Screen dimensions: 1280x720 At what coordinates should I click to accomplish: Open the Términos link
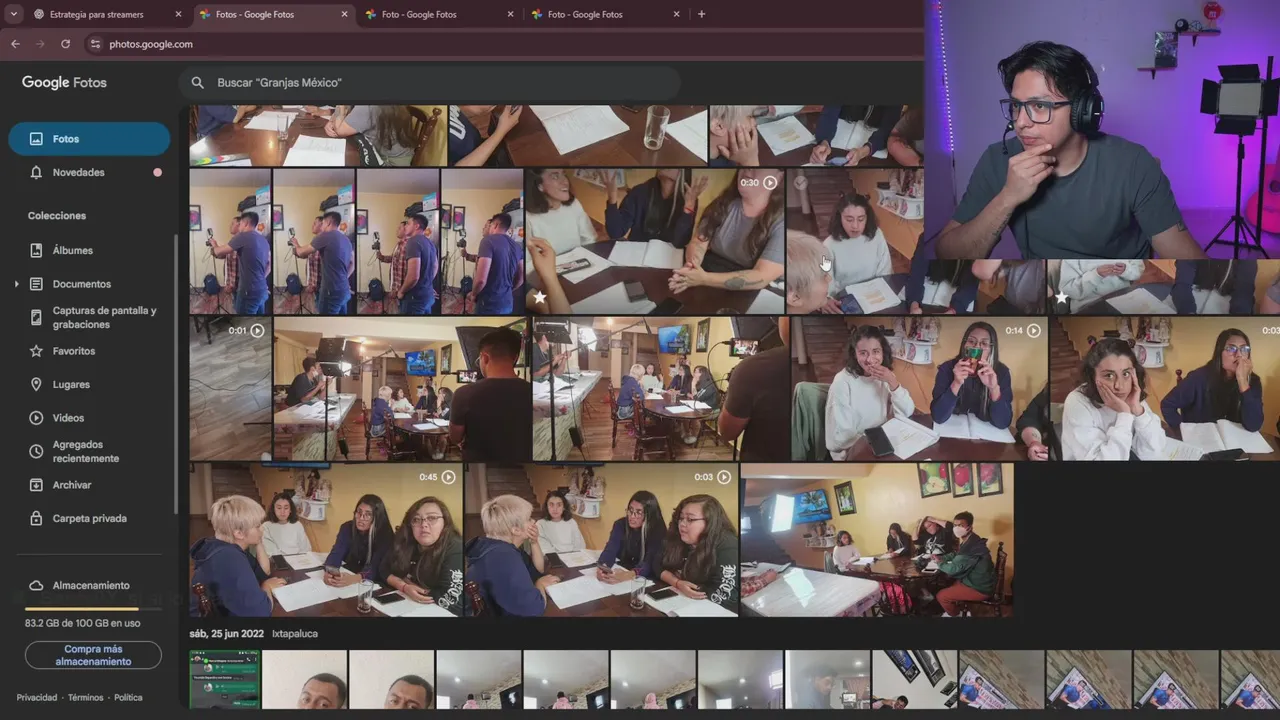click(x=86, y=697)
